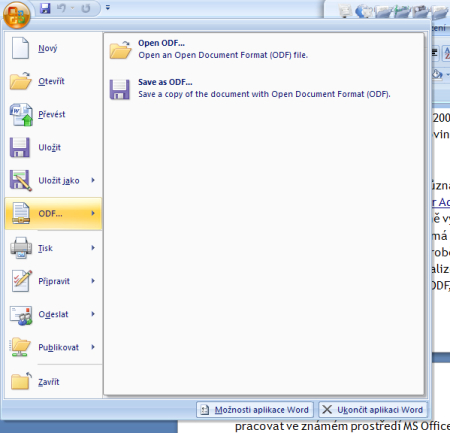
Task: Open the Undo history dropdown arrow
Action: (x=72, y=8)
